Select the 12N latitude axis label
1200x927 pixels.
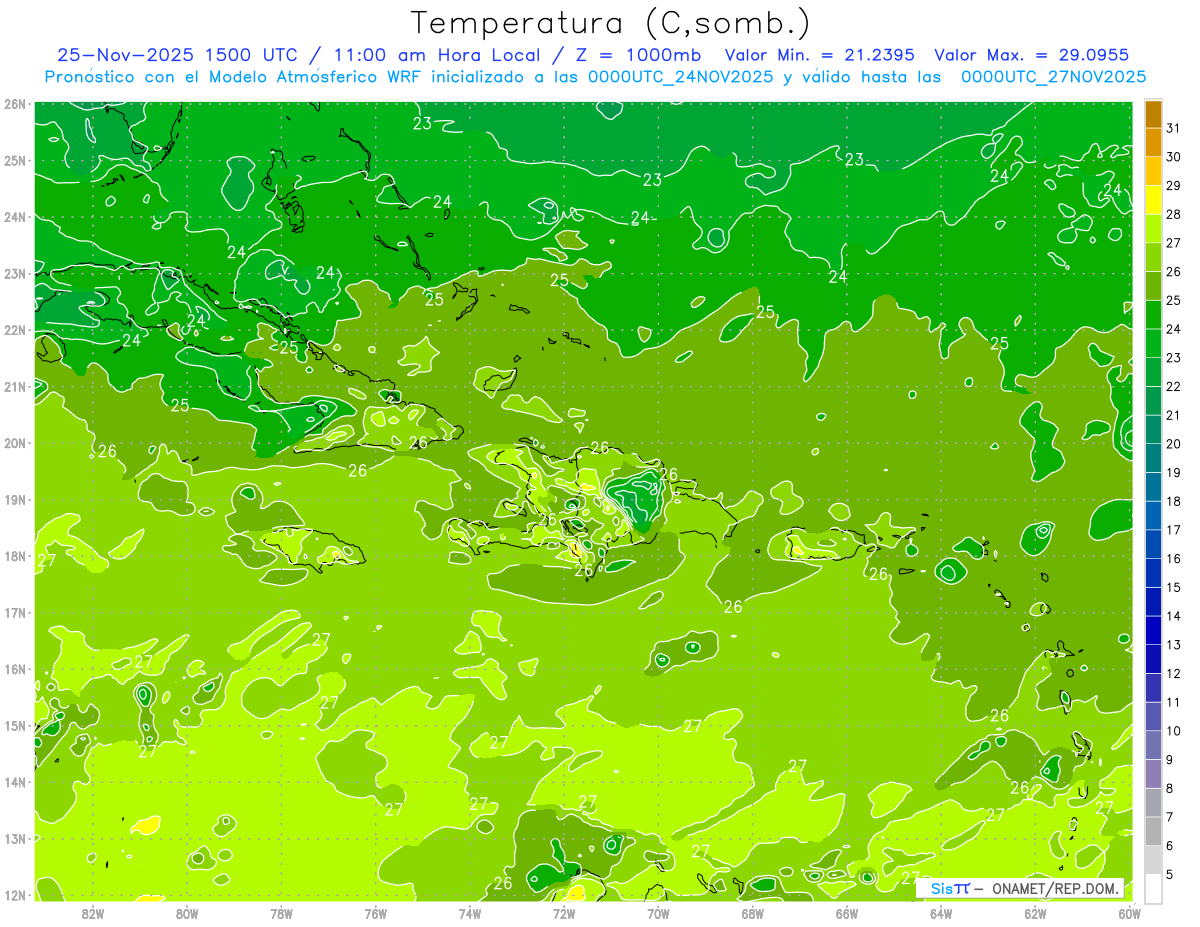pyautogui.click(x=15, y=895)
